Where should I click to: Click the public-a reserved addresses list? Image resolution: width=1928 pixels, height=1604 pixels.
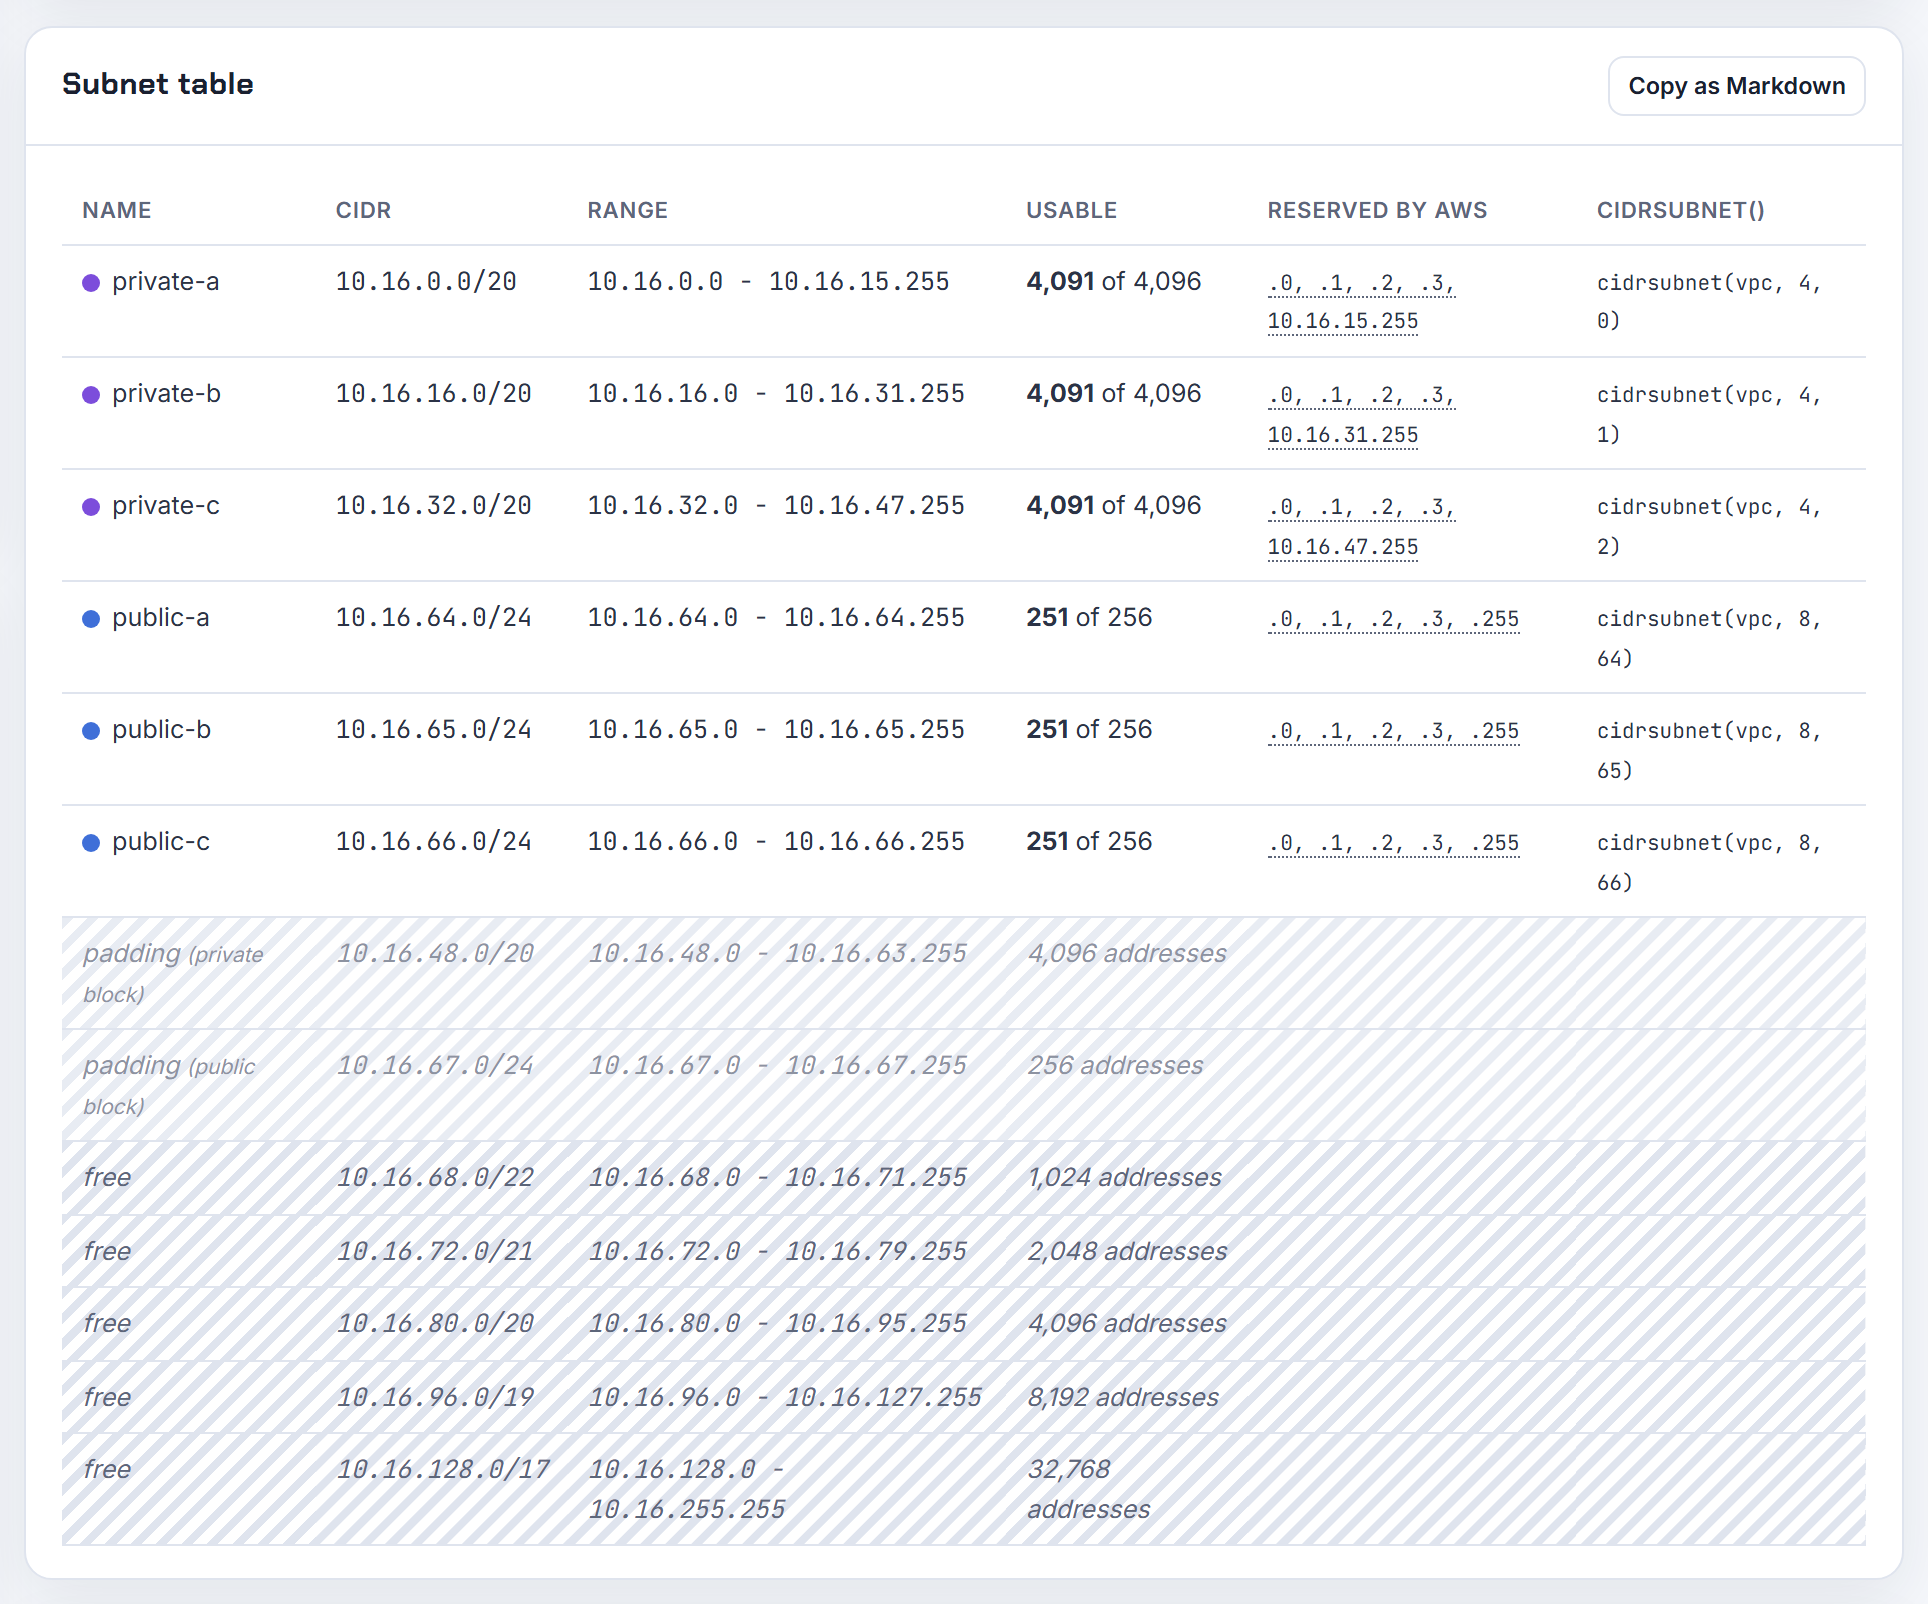point(1393,619)
